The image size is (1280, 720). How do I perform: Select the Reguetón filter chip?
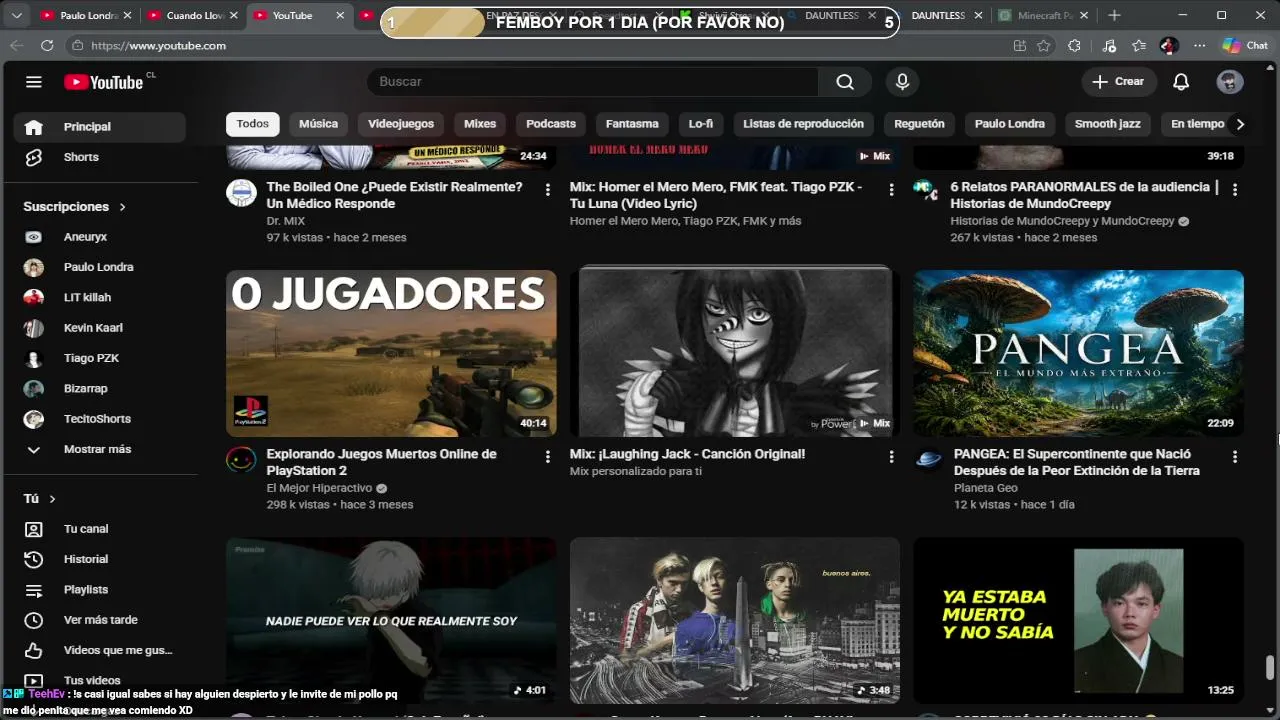919,124
